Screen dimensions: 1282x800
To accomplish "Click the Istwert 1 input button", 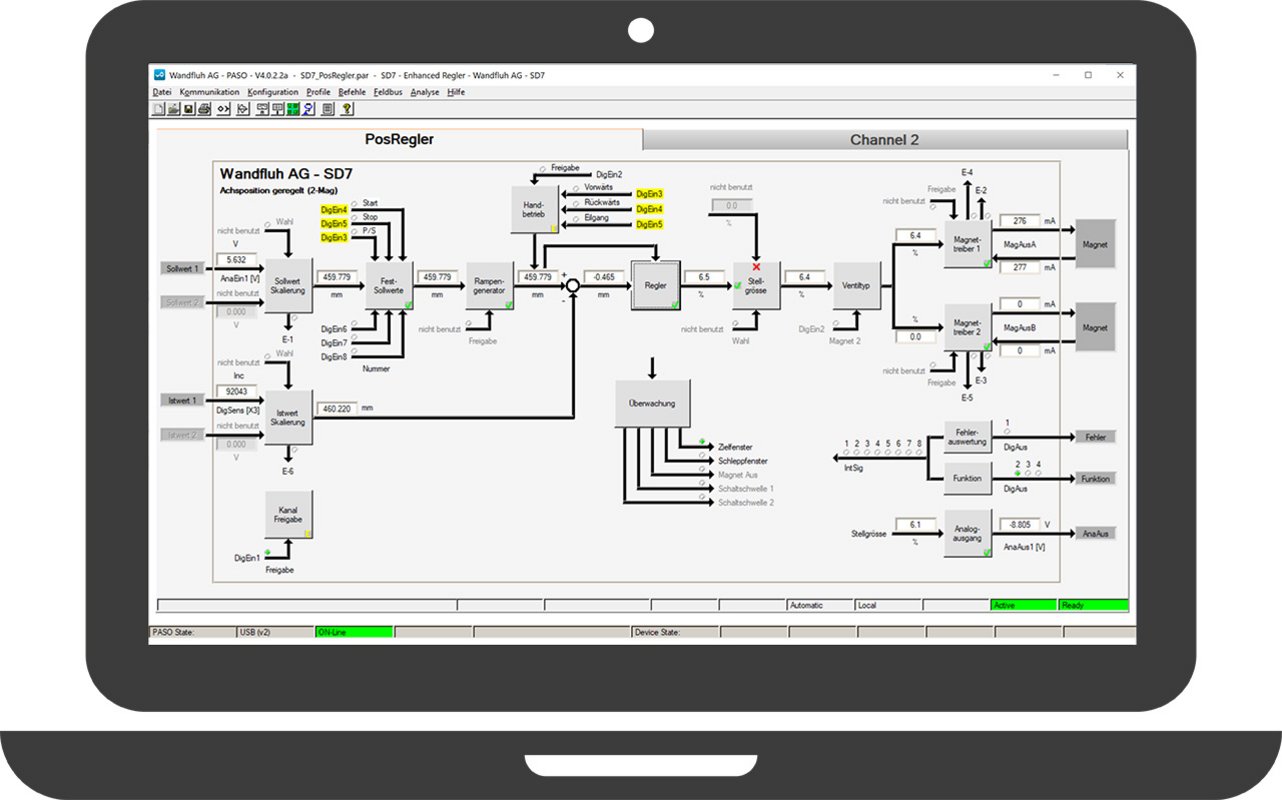I will (183, 400).
